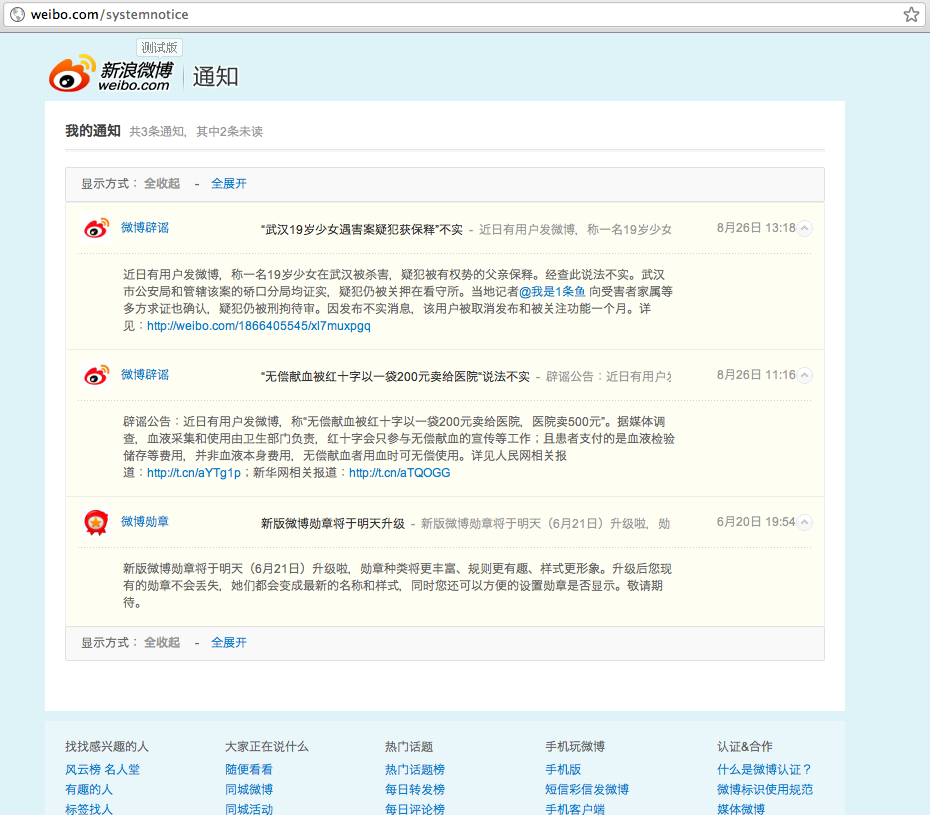Open the http://t.cn/aYTg1p link
The height and width of the screenshot is (815, 930).
(x=194, y=473)
